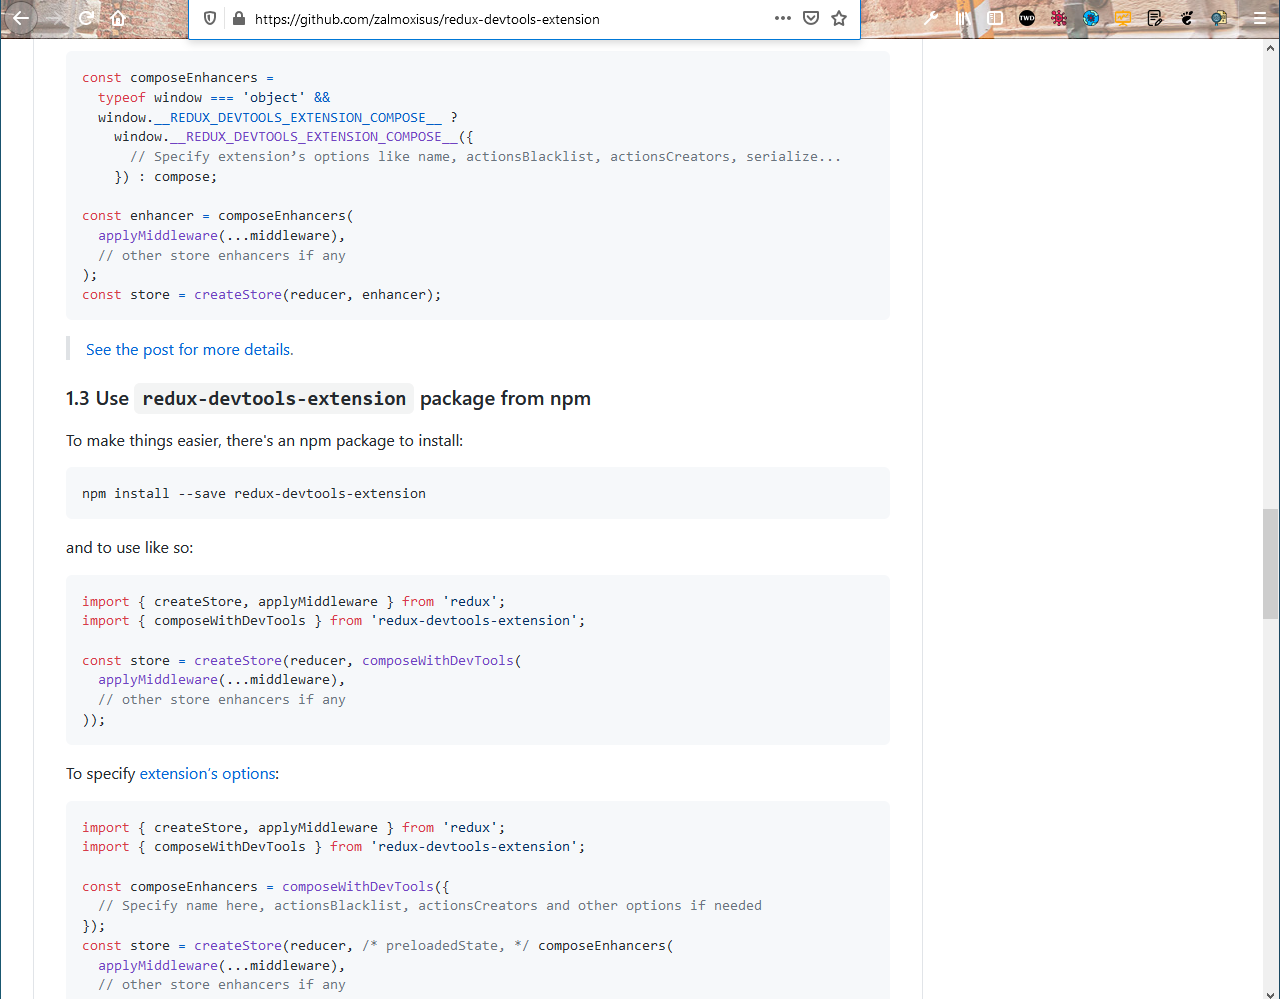Click the vertical scrollbar thumb

click(x=1270, y=564)
